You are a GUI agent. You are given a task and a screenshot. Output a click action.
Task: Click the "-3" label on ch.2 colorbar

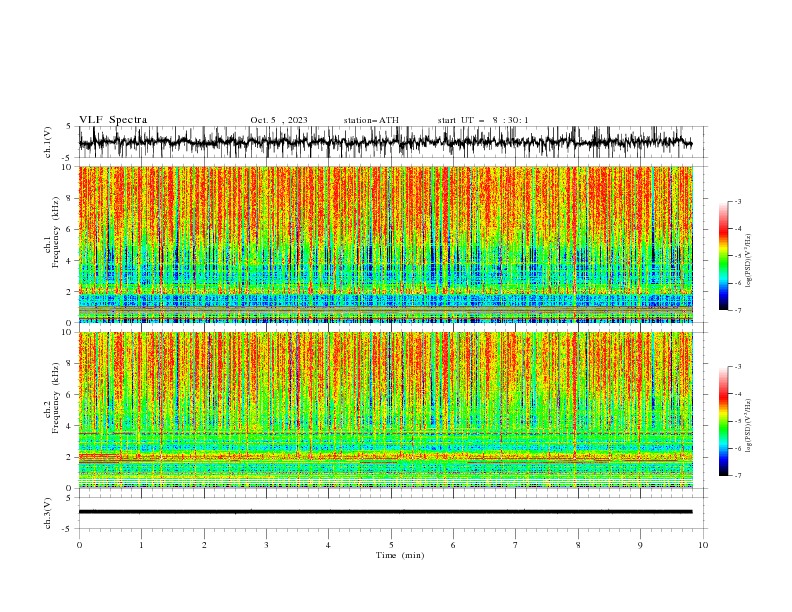click(x=737, y=367)
